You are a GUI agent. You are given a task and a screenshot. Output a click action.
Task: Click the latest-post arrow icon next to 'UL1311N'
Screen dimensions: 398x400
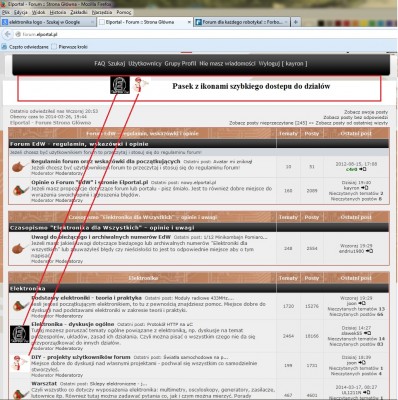pyautogui.click(x=366, y=392)
